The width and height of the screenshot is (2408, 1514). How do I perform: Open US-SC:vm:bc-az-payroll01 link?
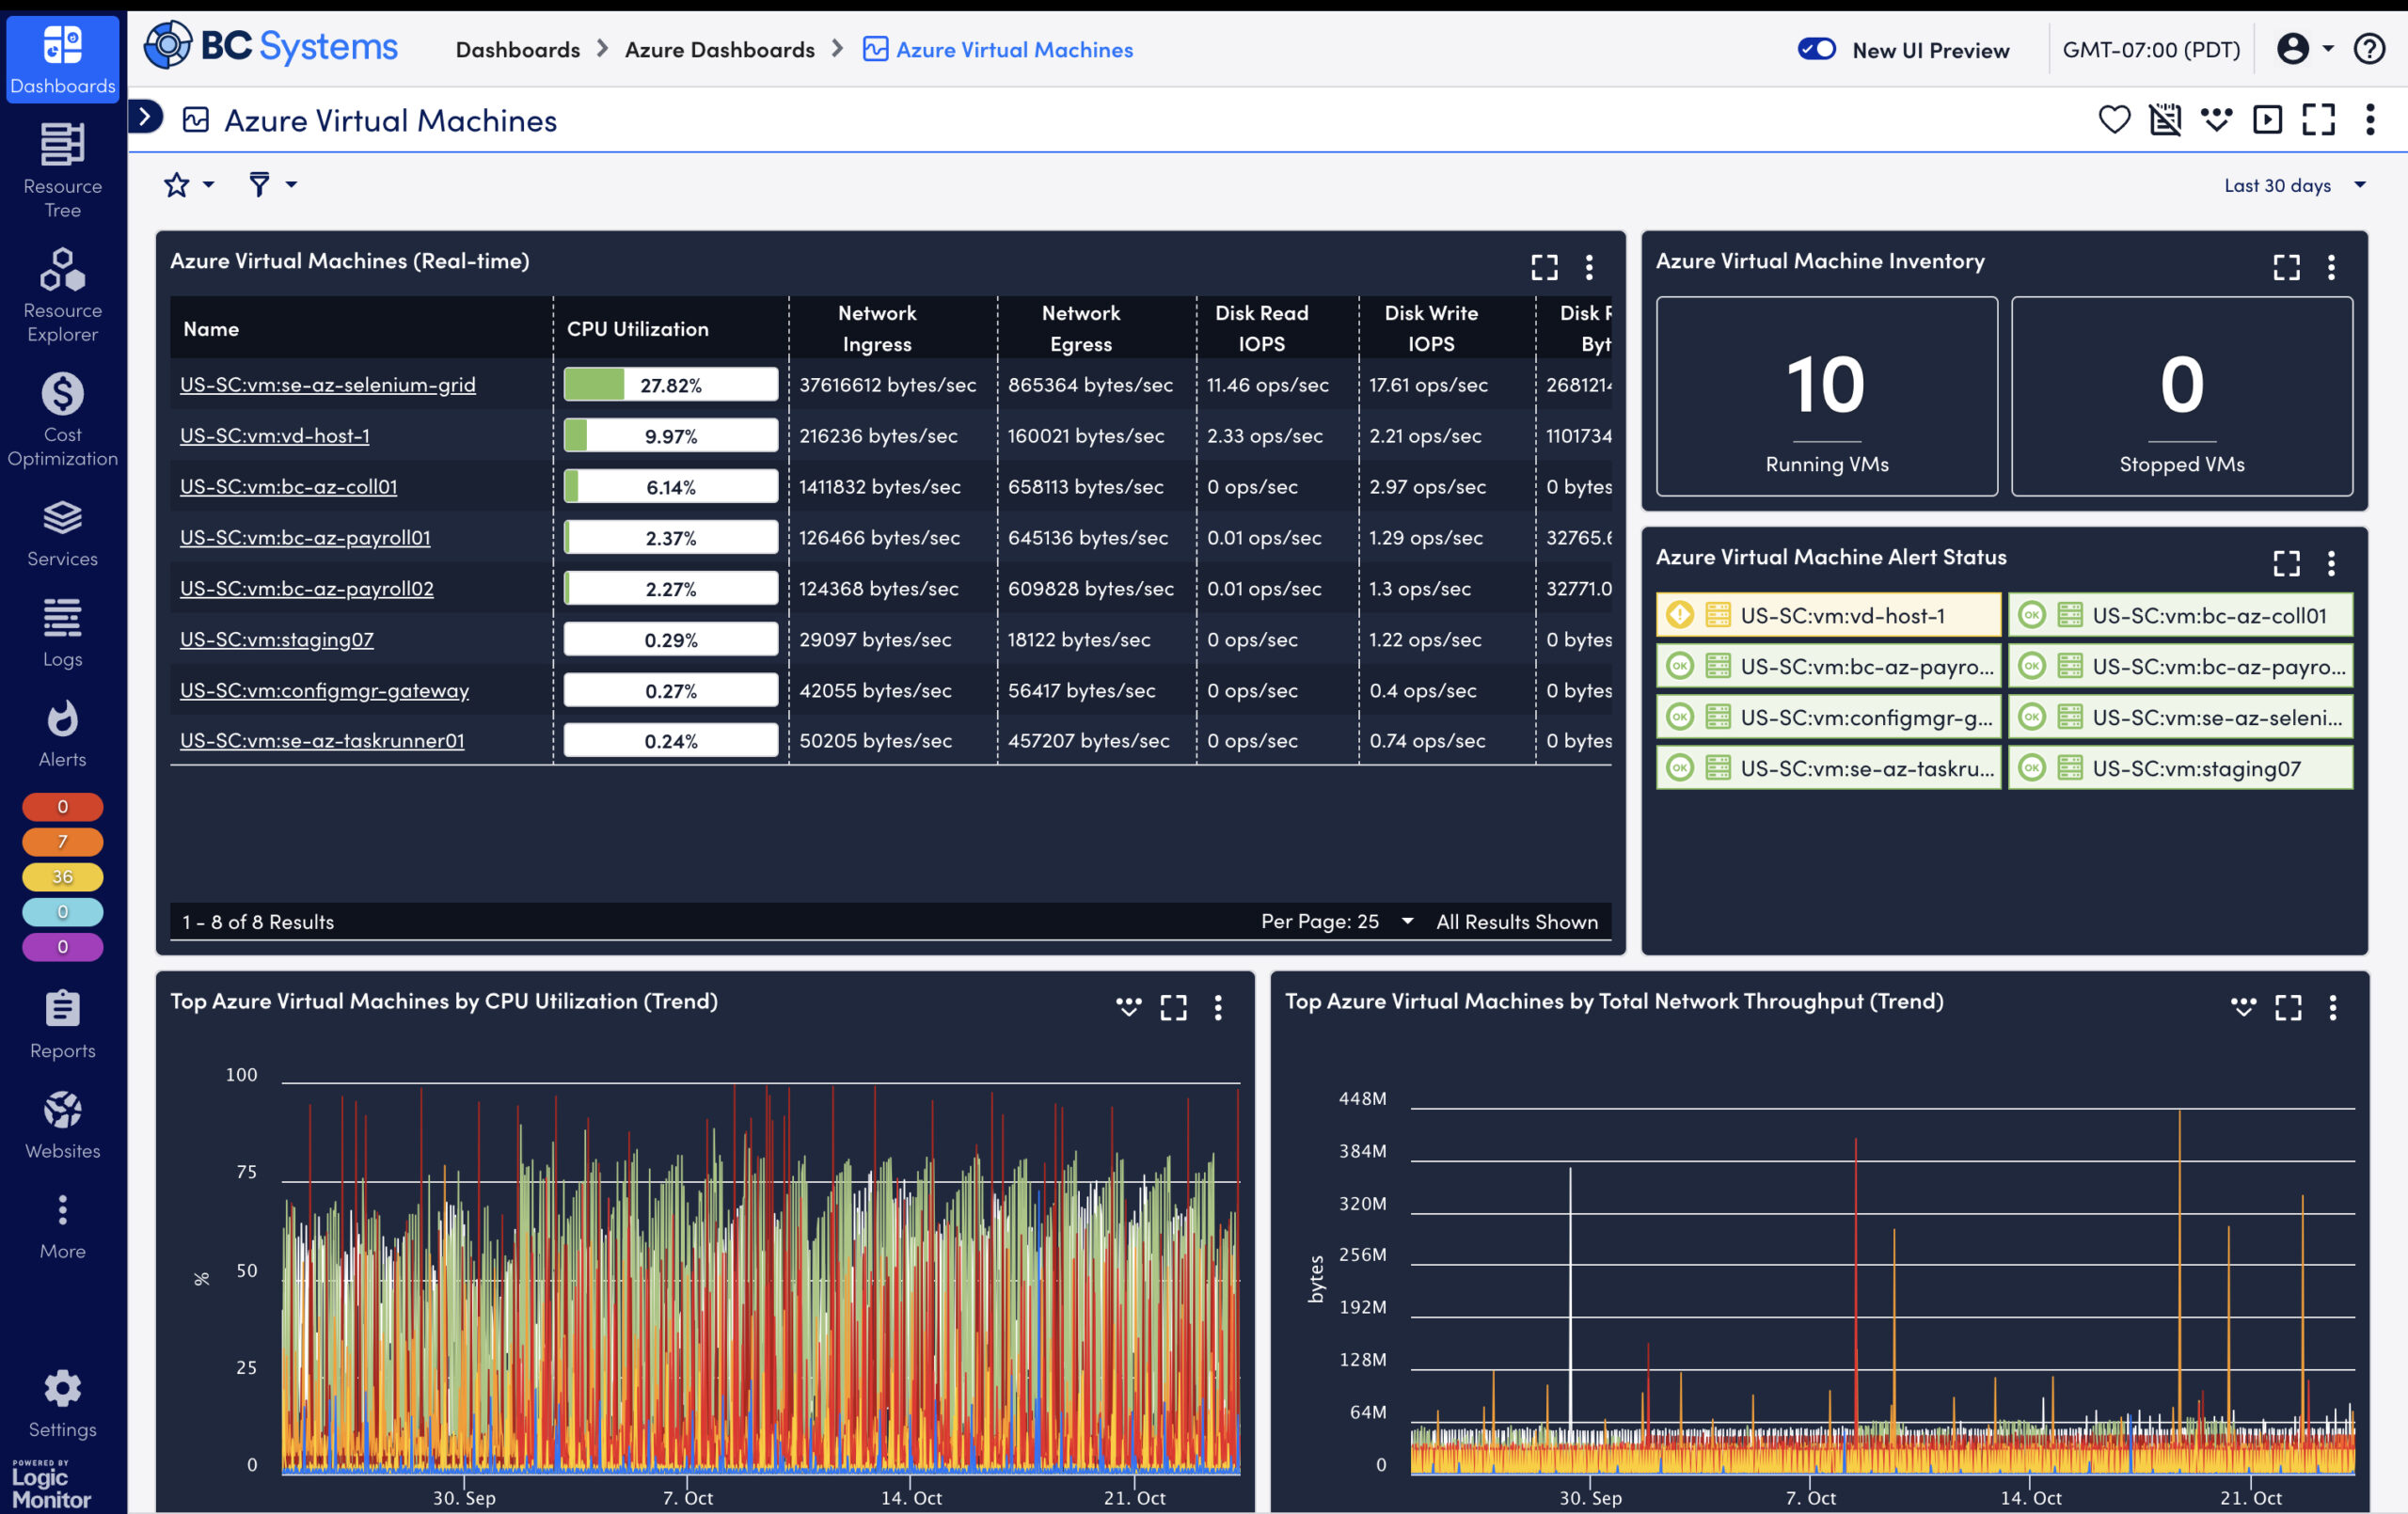pyautogui.click(x=305, y=537)
